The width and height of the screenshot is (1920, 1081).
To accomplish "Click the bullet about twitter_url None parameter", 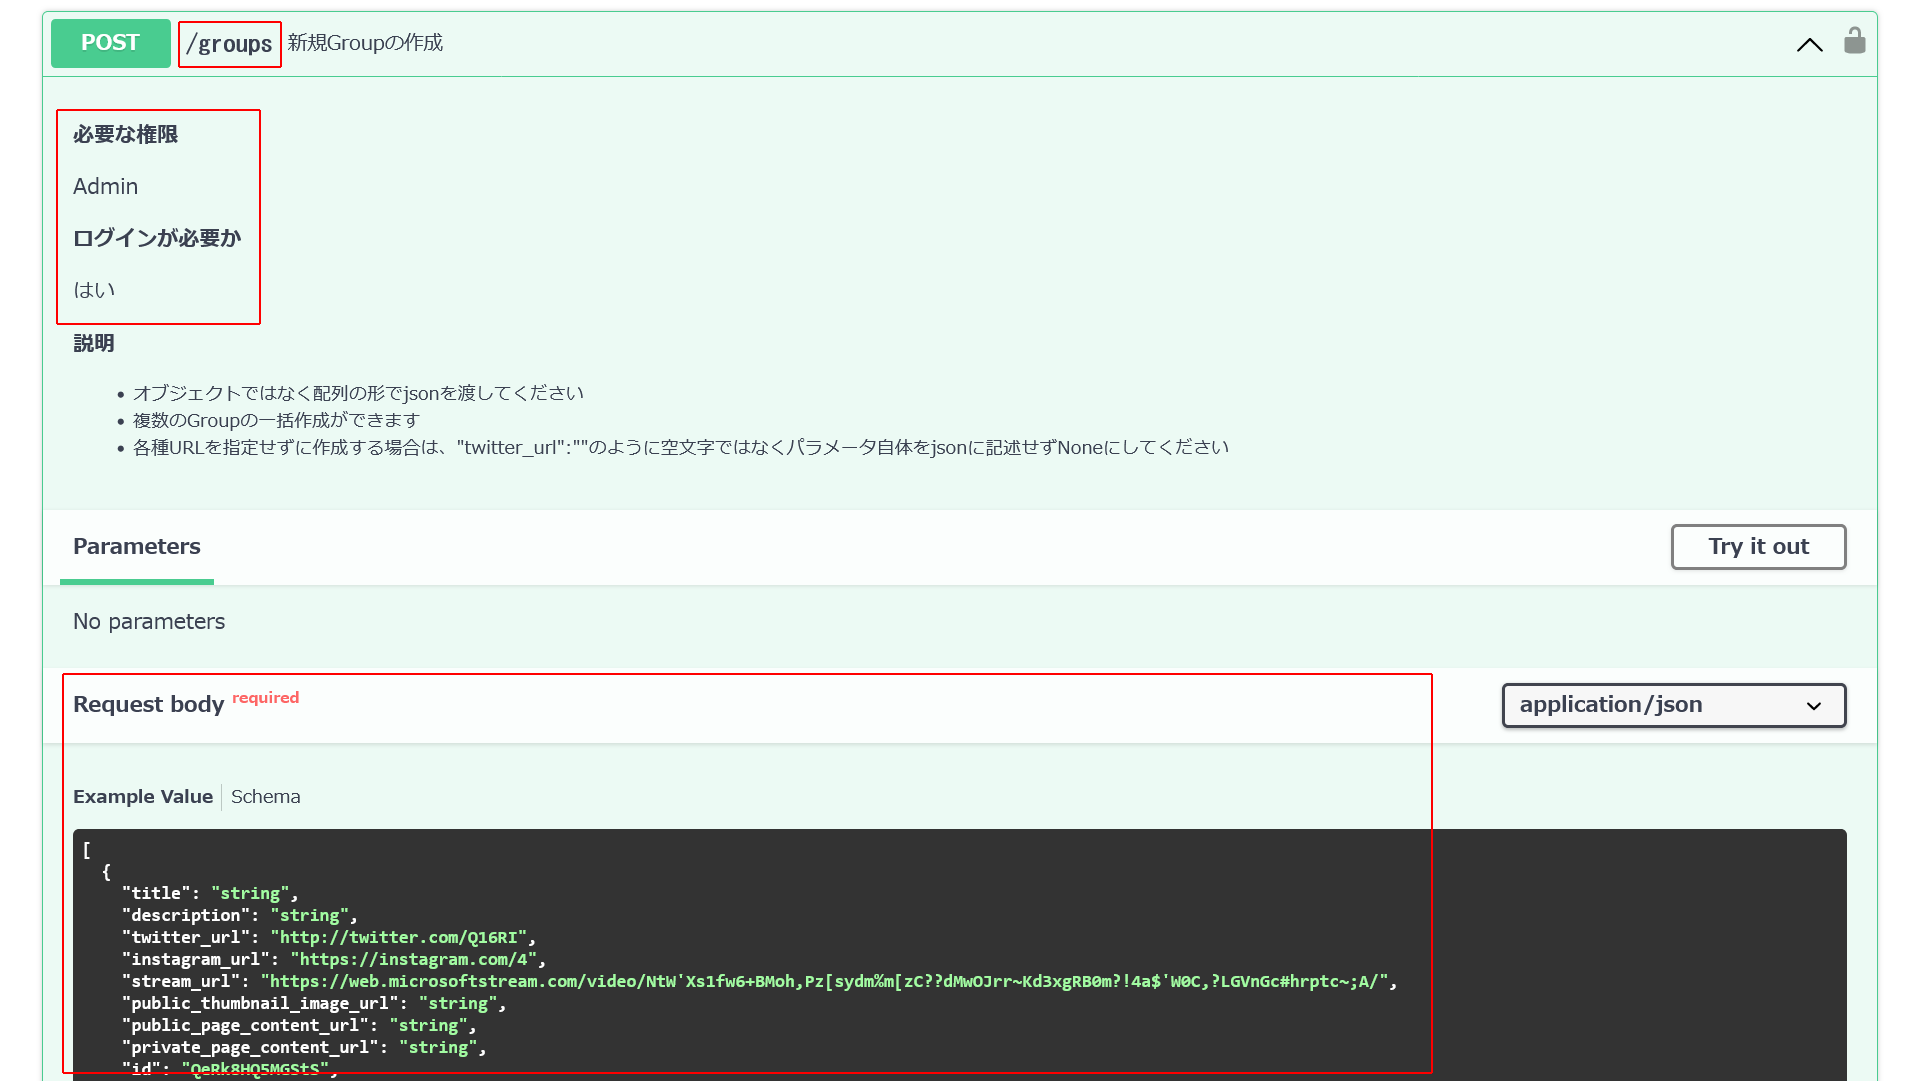I will (x=681, y=447).
